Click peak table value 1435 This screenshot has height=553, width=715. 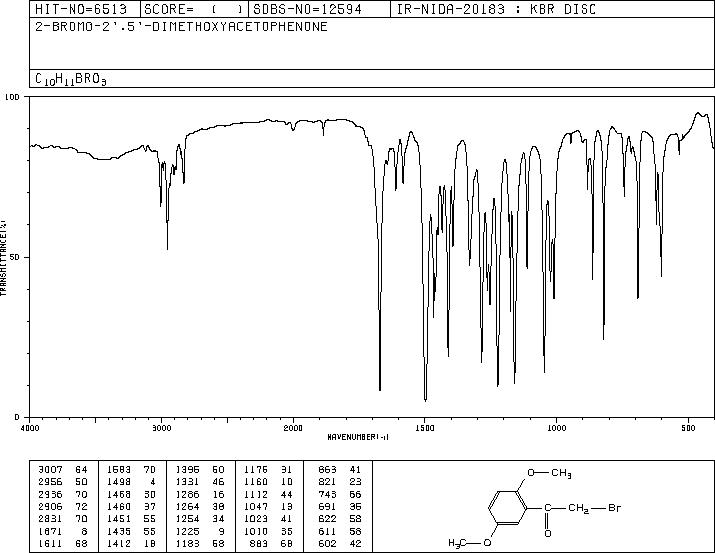pos(119,531)
